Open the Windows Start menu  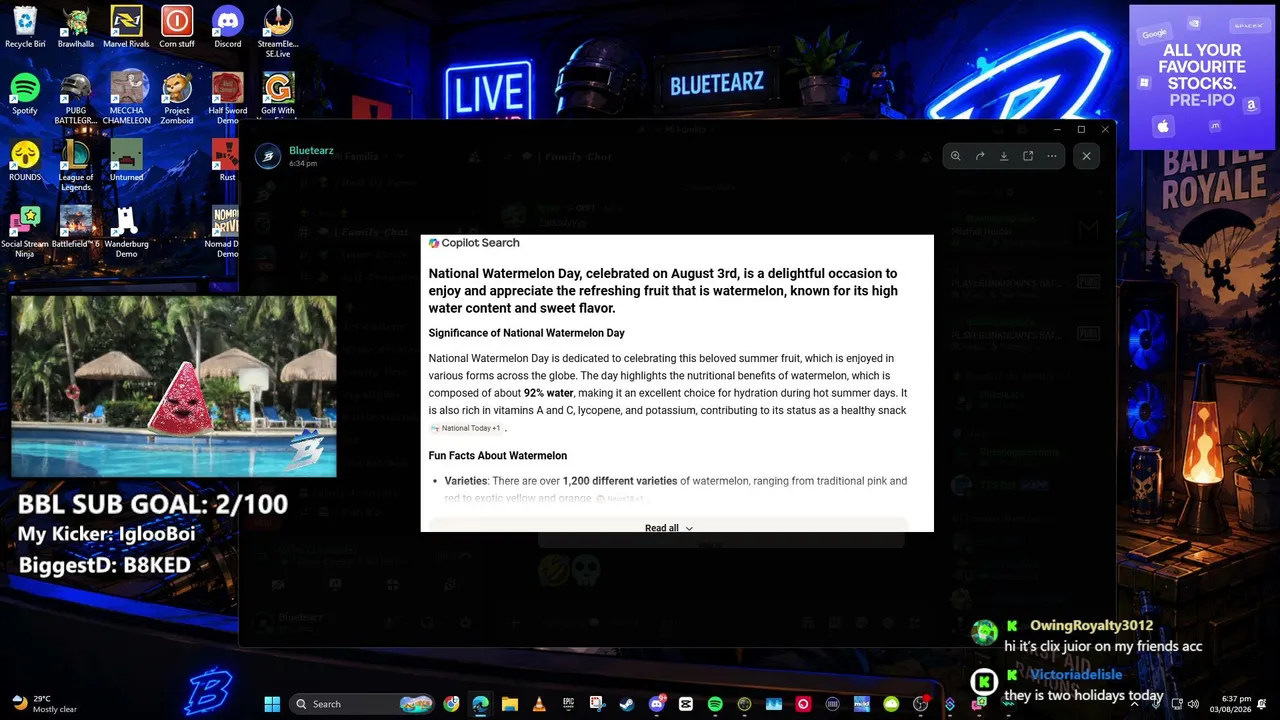(x=272, y=704)
